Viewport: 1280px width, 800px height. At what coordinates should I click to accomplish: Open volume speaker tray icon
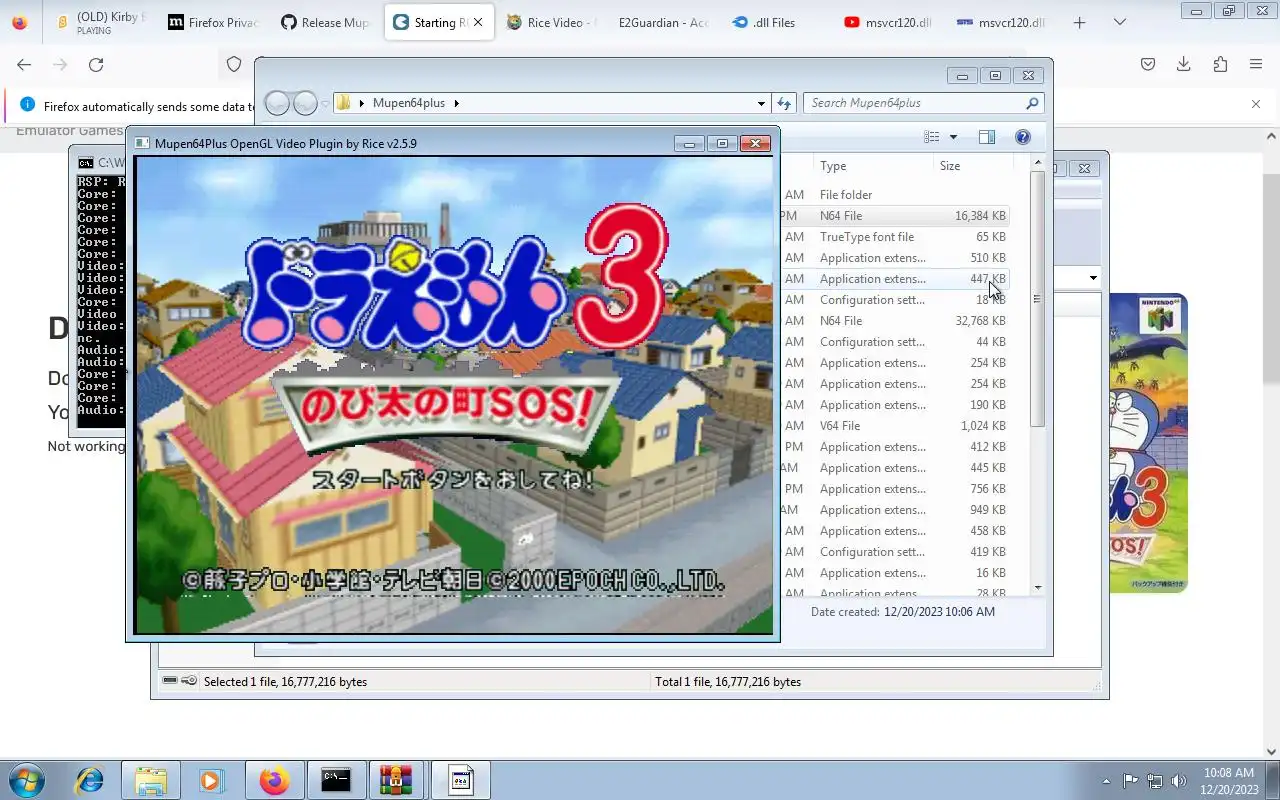1178,781
